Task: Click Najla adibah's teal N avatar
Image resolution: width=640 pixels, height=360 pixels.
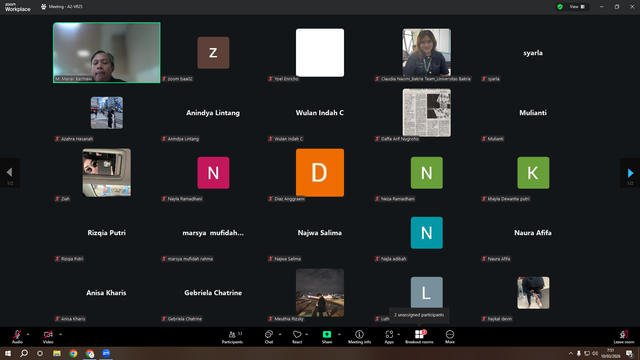Action: click(427, 233)
